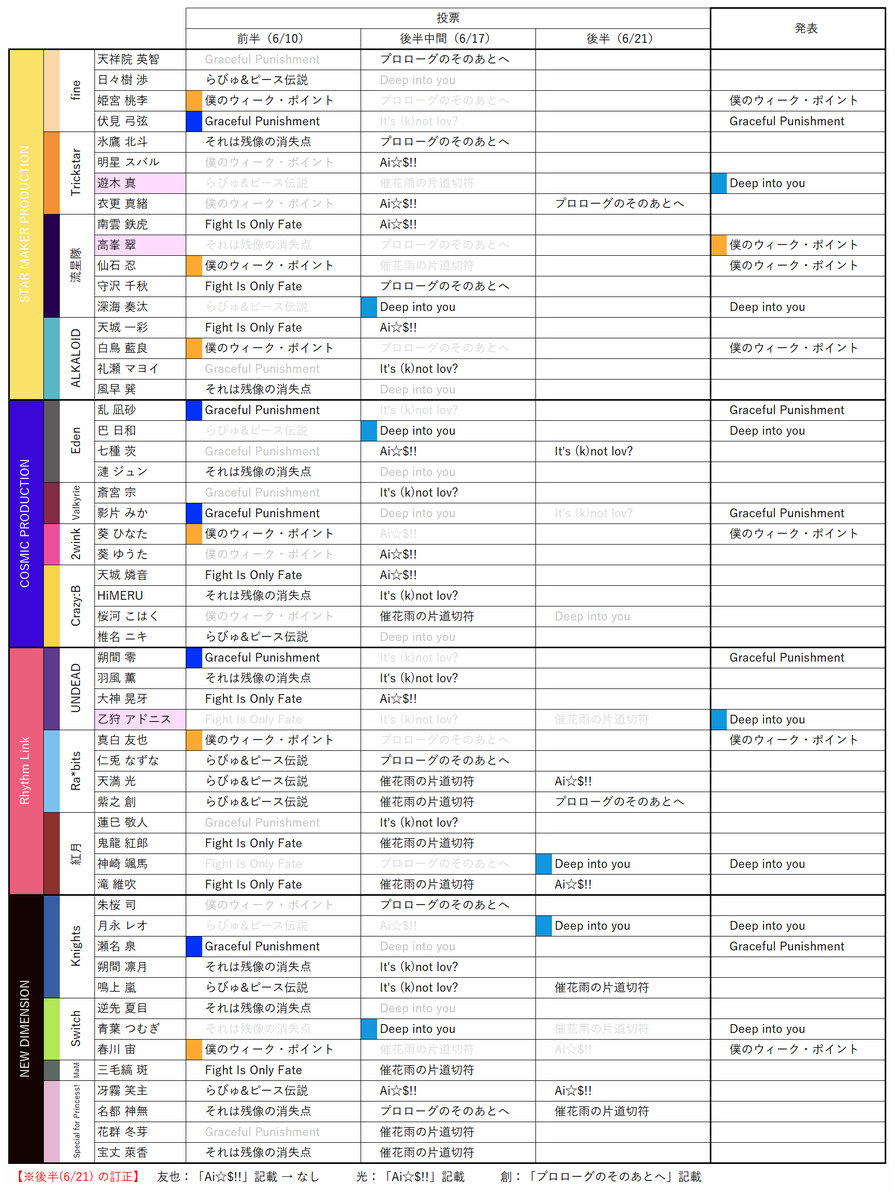This screenshot has width=895, height=1200.
Task: Click light blue marker in 深海 奏汰 row
Action: coord(369,307)
